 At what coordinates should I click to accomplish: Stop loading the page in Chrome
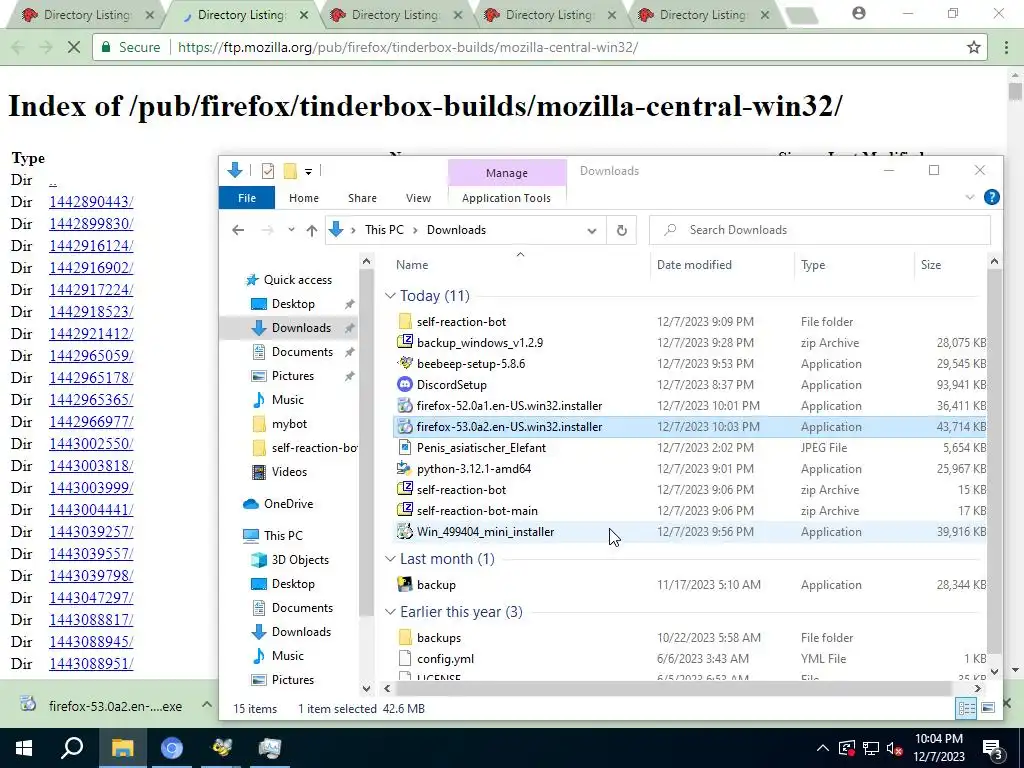pyautogui.click(x=74, y=47)
